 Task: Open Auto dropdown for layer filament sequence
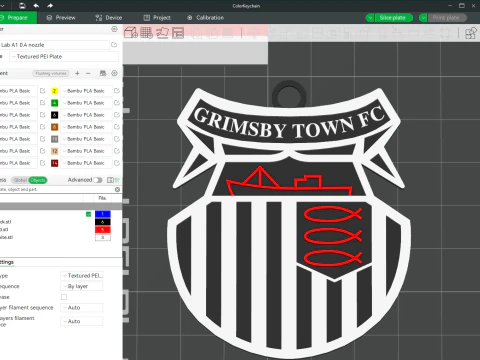82,308
